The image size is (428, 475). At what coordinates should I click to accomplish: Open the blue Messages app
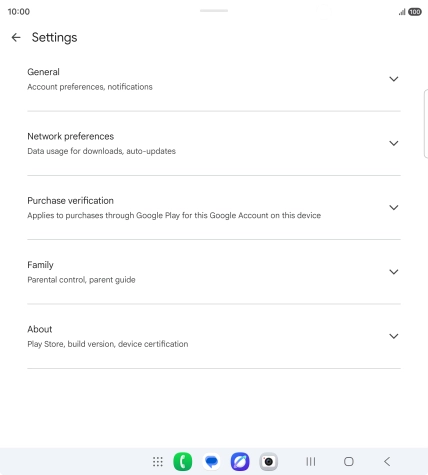point(211,462)
